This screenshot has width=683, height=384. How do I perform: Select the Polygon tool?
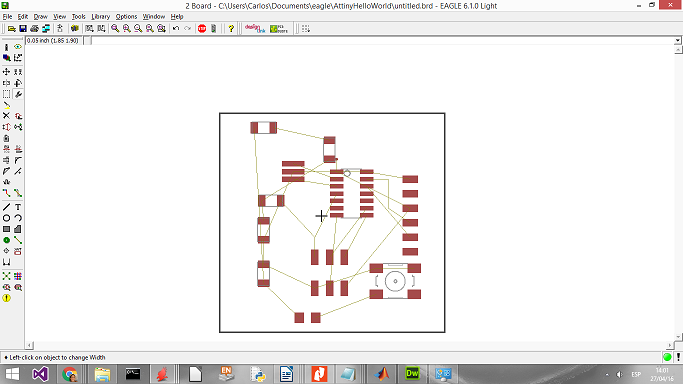[x=18, y=229]
